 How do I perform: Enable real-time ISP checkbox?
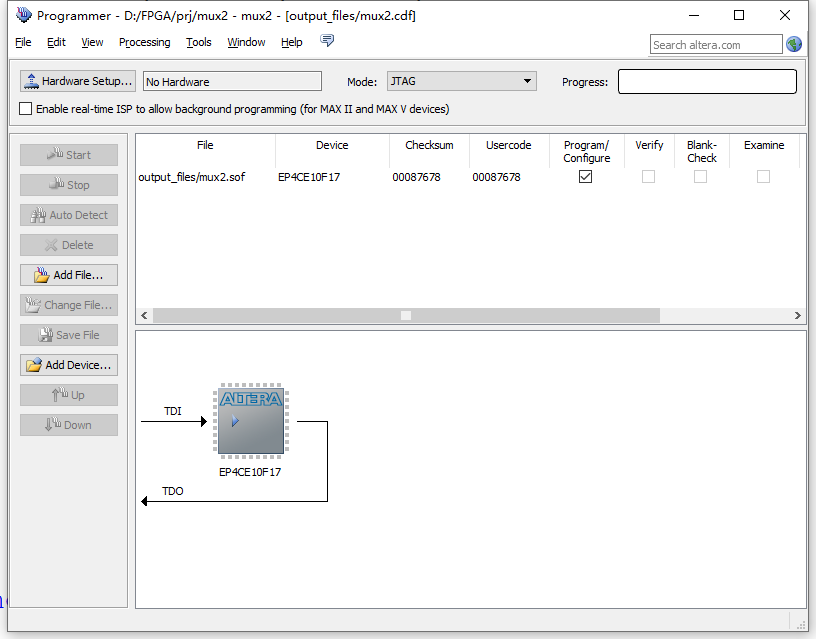pyautogui.click(x=26, y=109)
